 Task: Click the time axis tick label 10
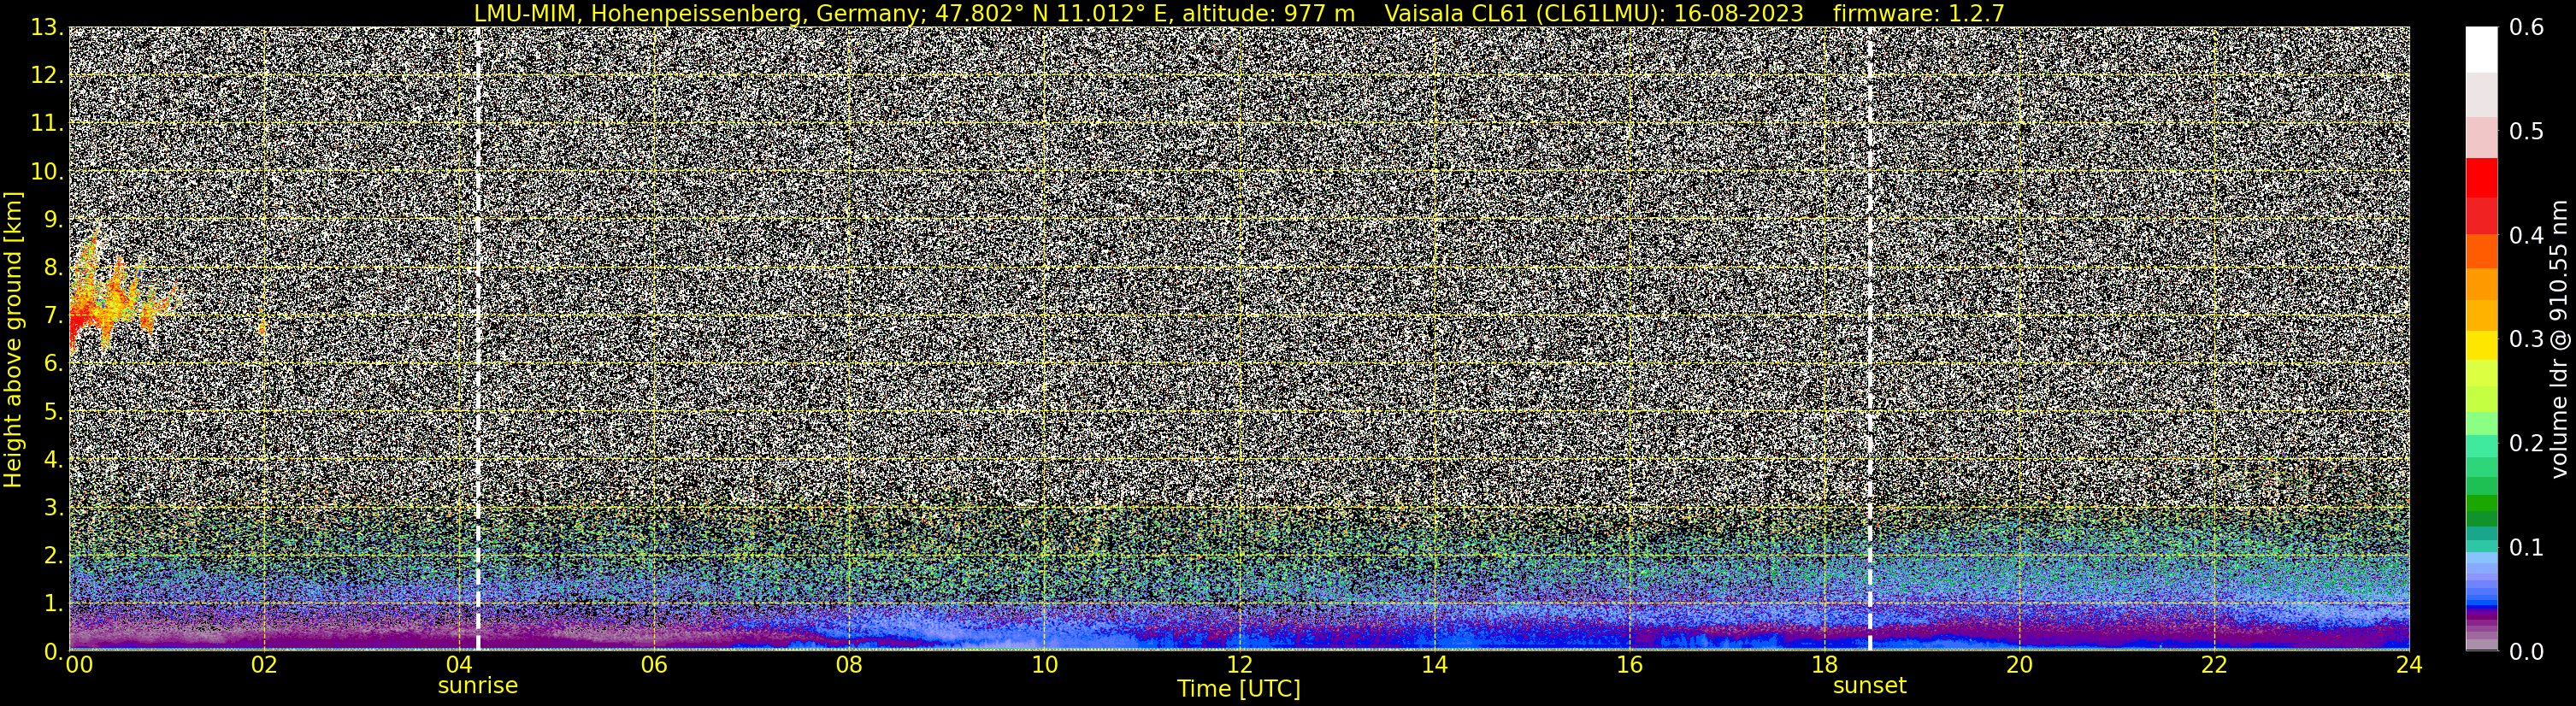pyautogui.click(x=1044, y=666)
